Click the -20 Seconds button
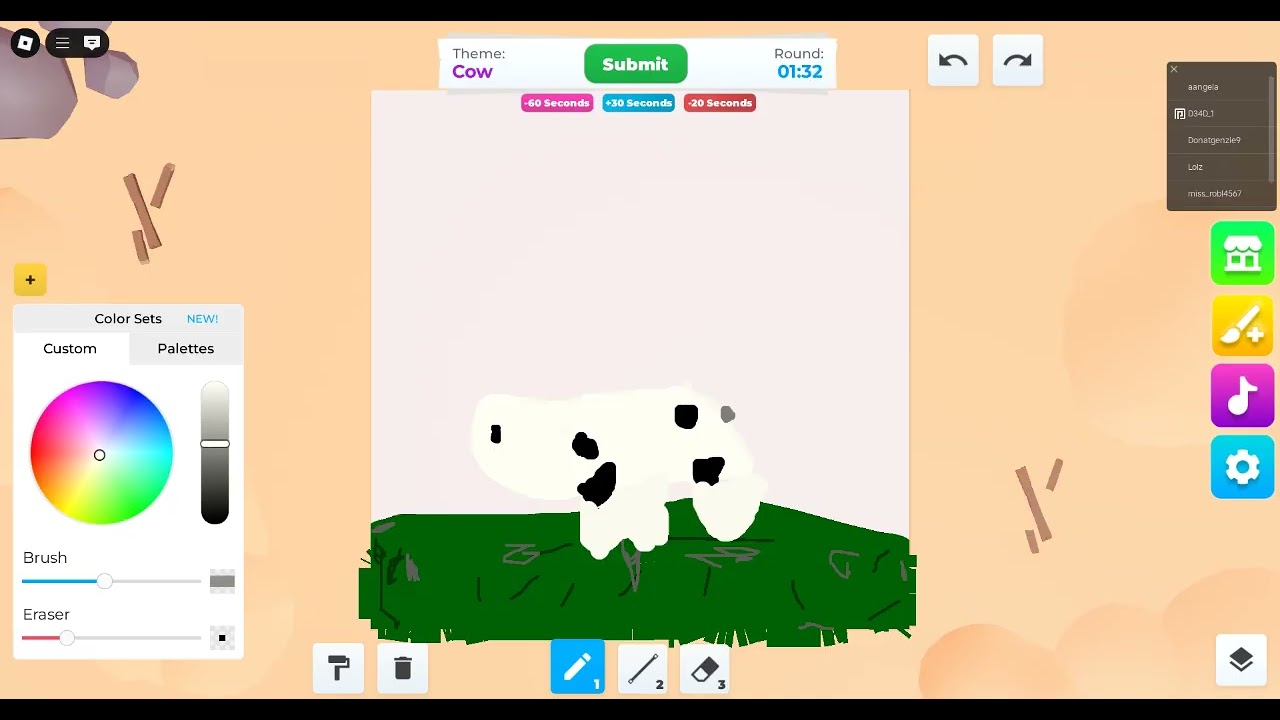The height and width of the screenshot is (720, 1280). 720,103
